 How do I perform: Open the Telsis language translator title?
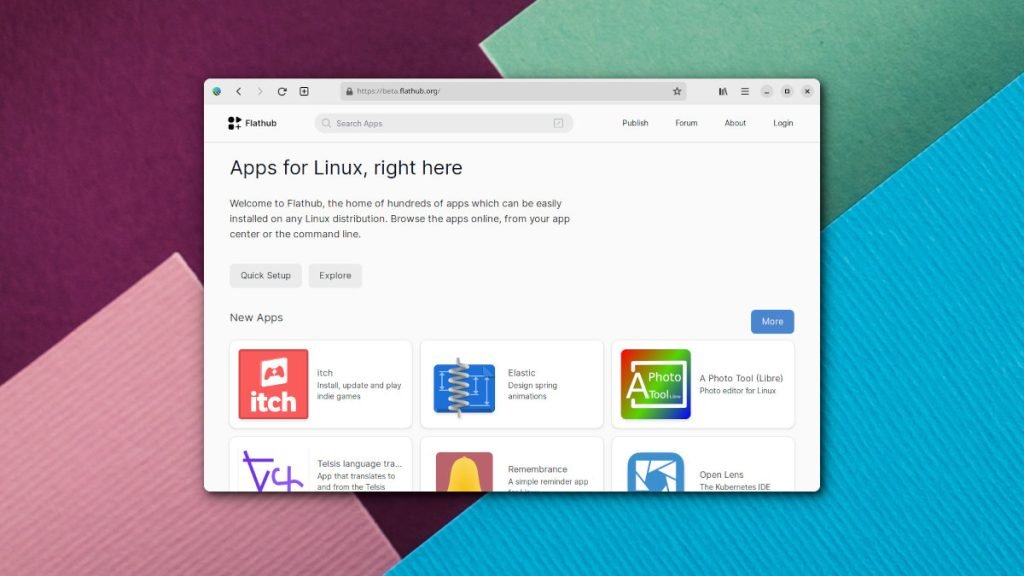360,464
